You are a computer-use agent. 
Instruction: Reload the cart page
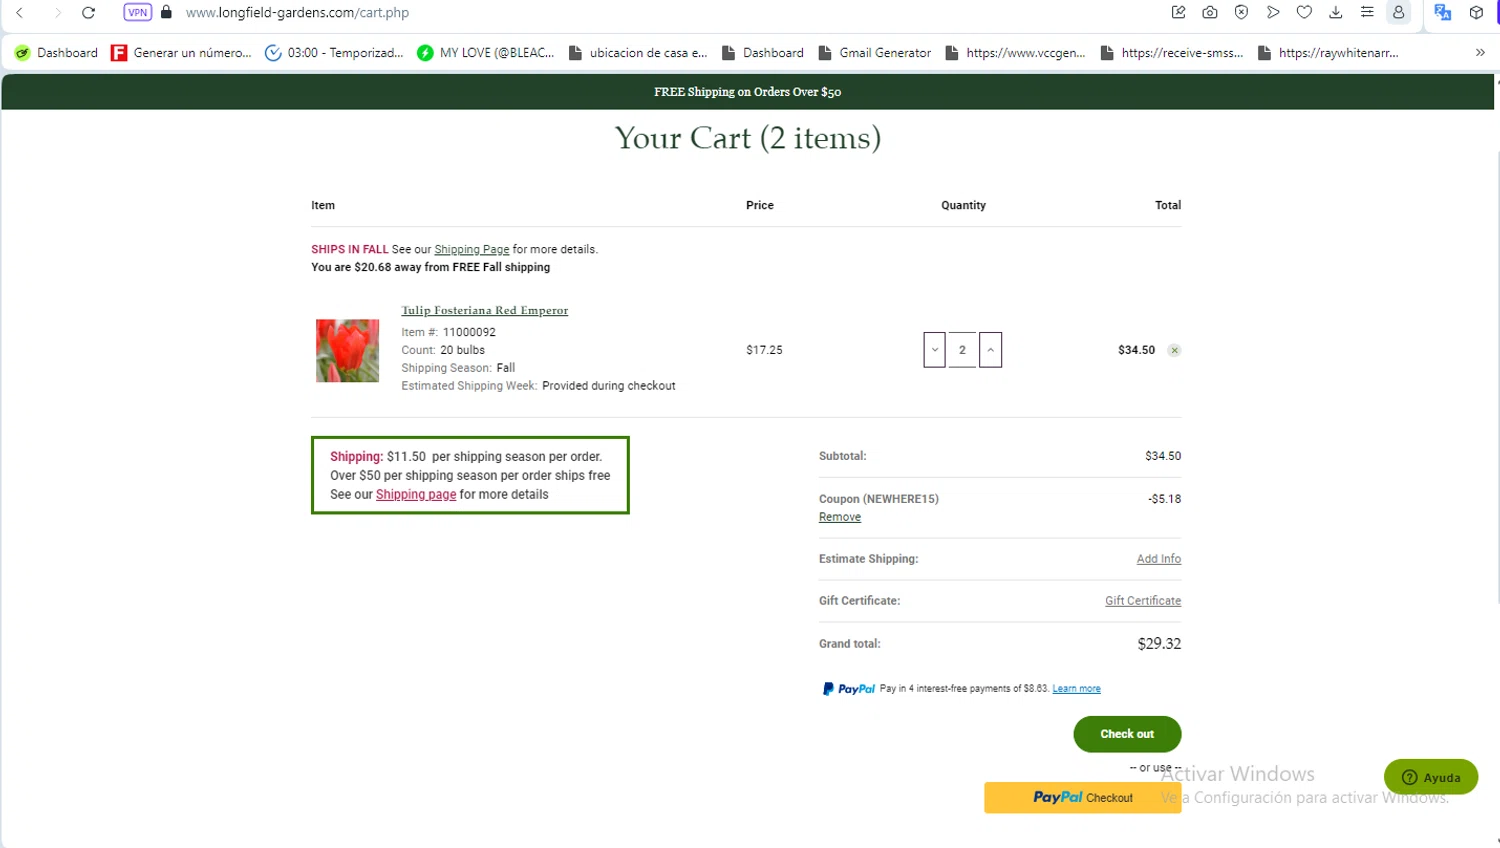pos(88,13)
